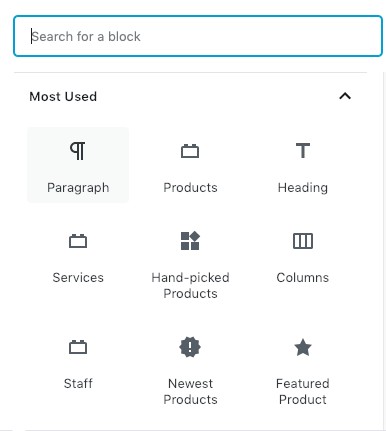Screen dimensions: 386x431
Task: Click the Services label text
Action: pyautogui.click(x=78, y=278)
